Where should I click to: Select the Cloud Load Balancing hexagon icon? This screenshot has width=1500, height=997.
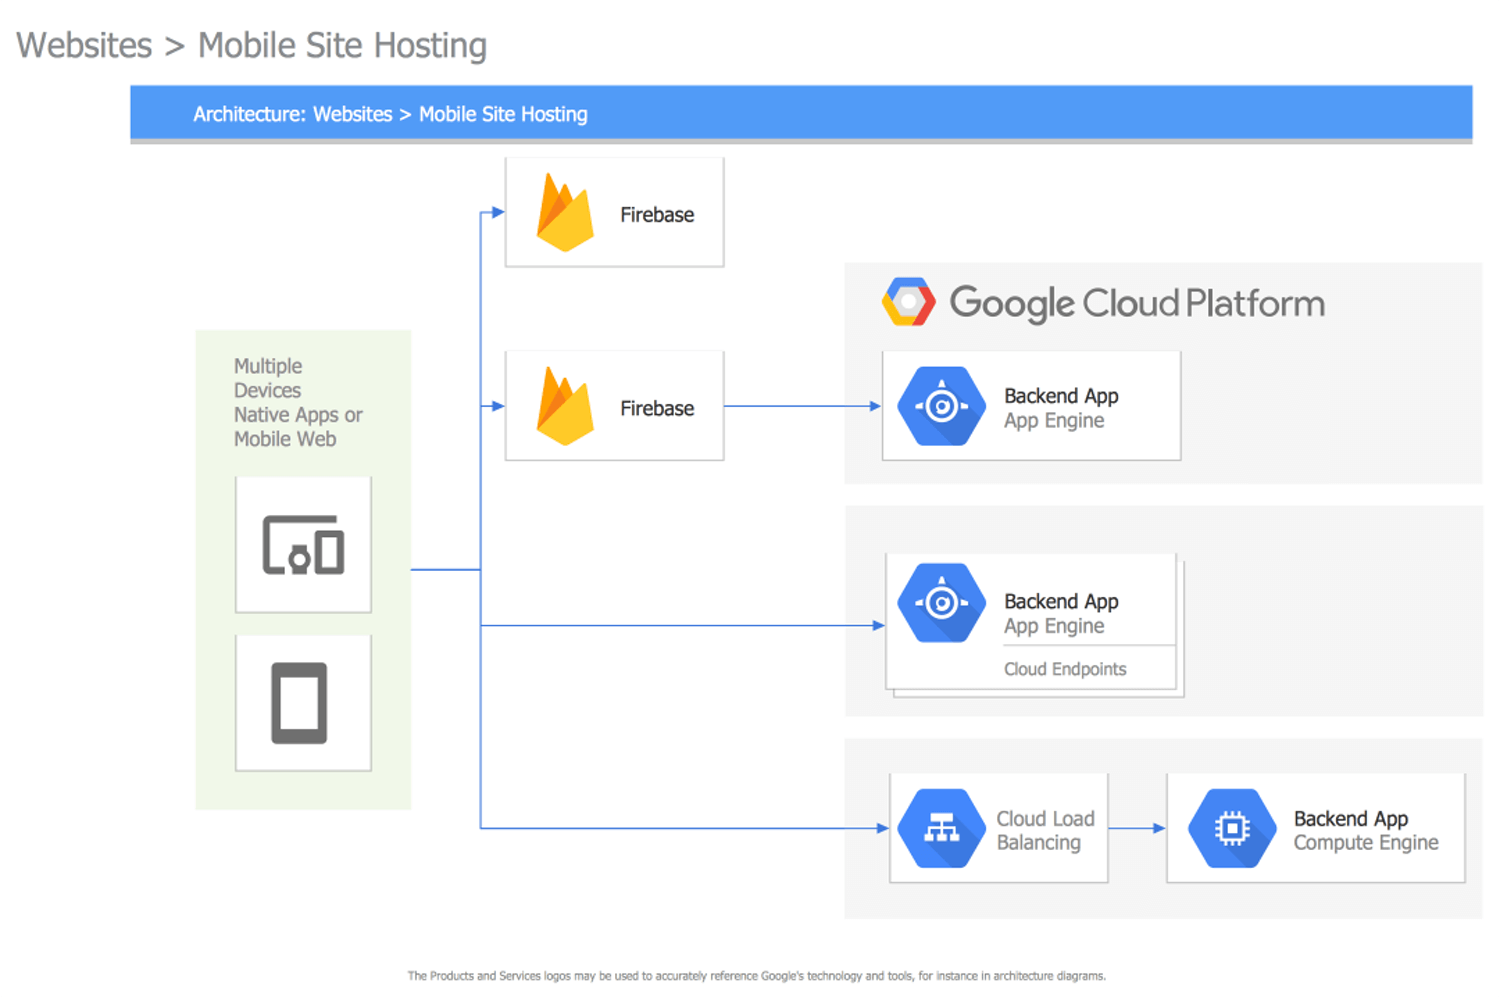941,828
